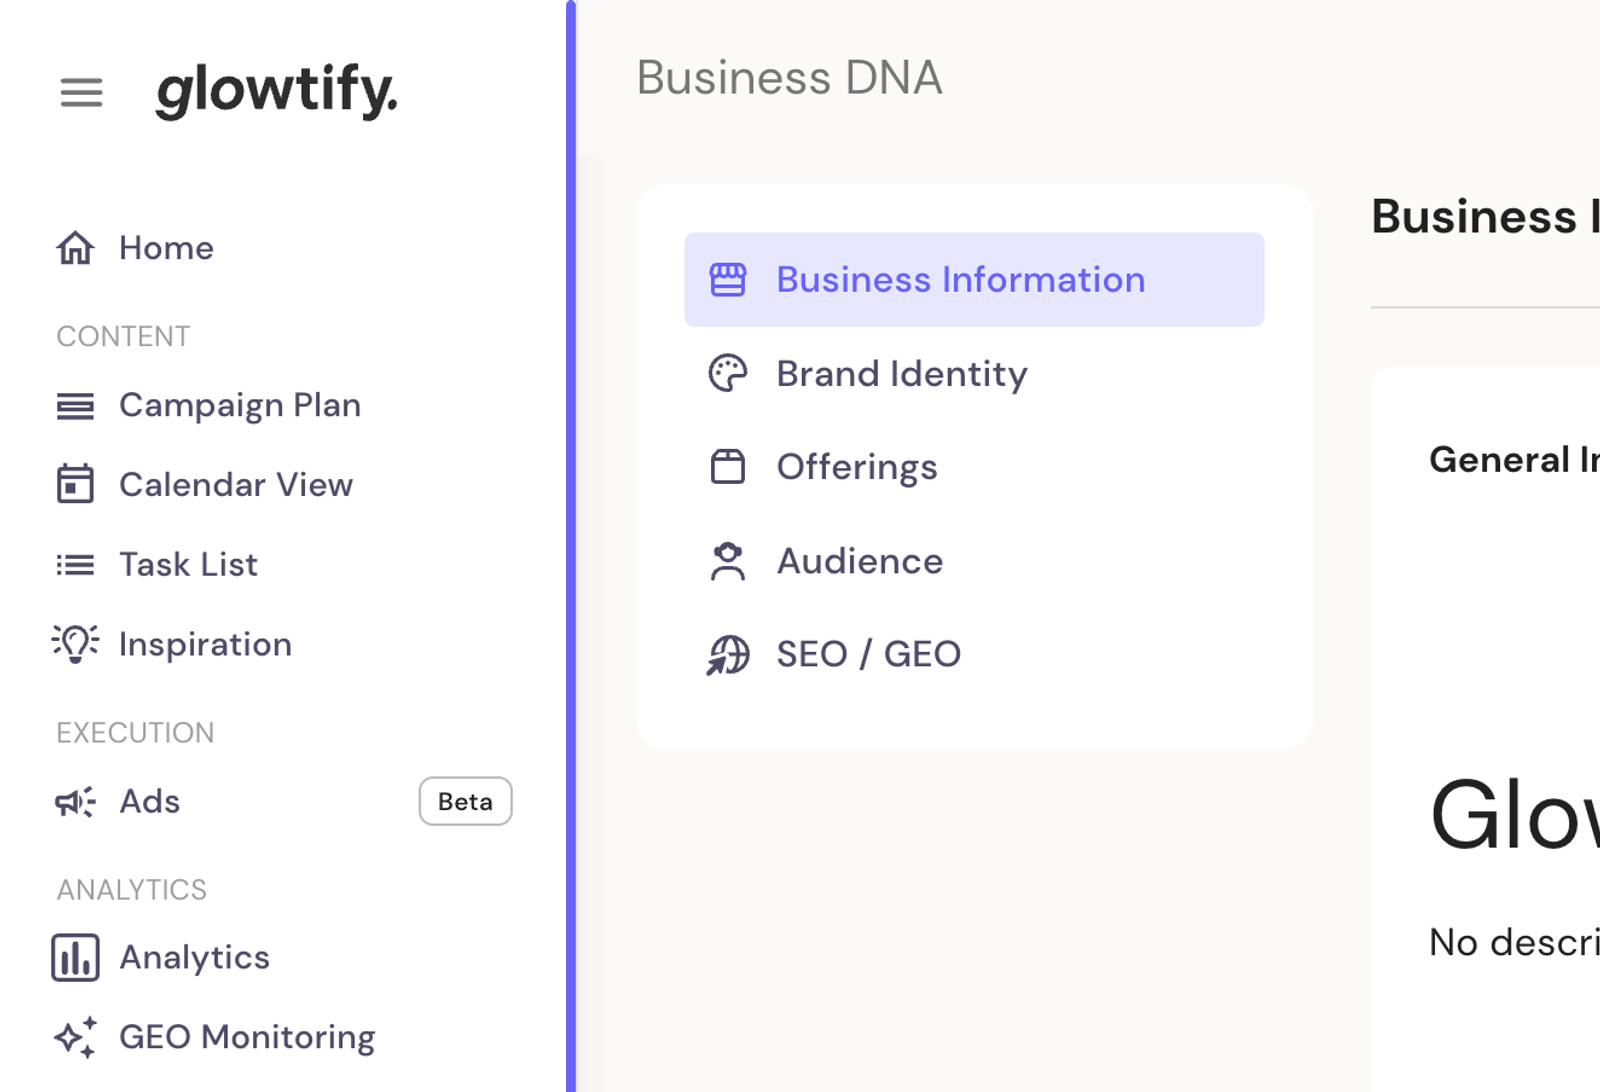The image size is (1600, 1092).
Task: Click the Audience person icon
Action: (x=728, y=561)
